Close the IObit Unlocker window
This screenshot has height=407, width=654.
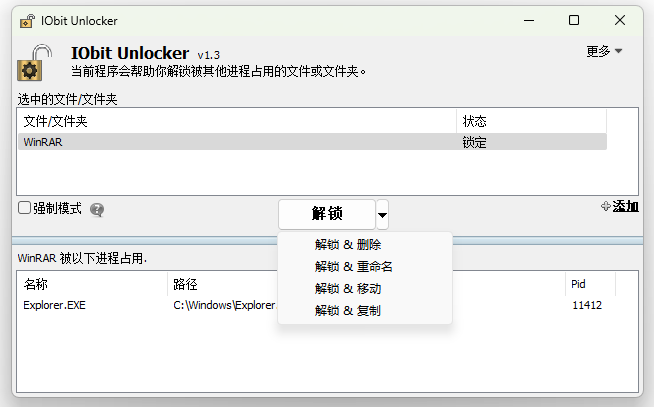point(620,20)
